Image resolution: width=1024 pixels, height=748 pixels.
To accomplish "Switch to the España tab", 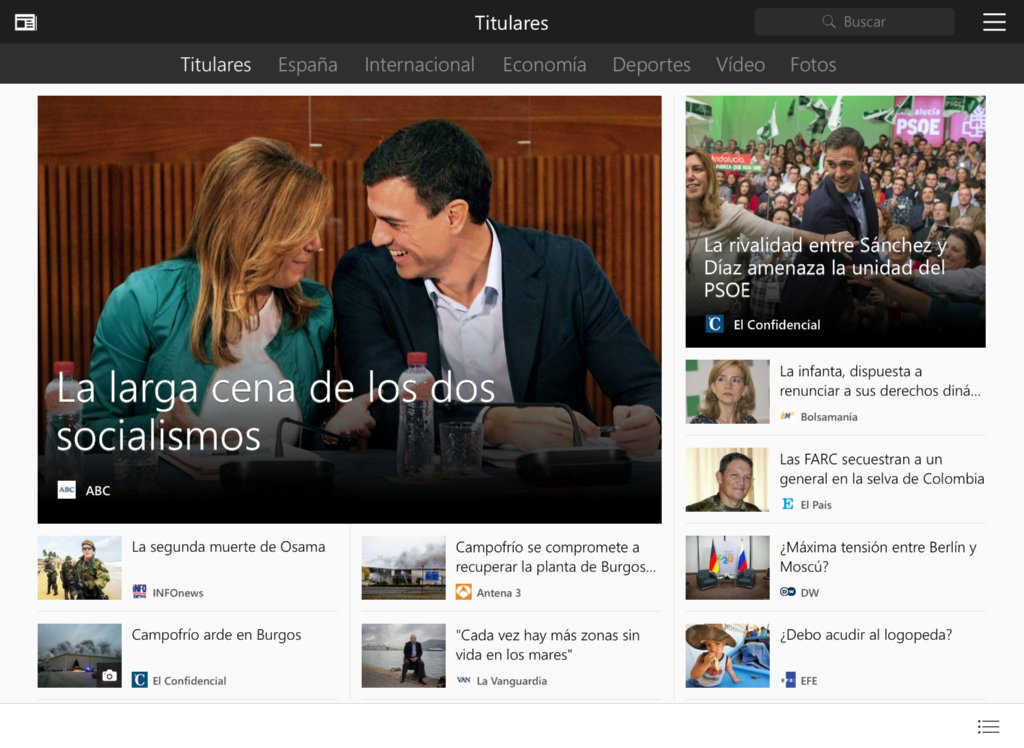I will click(308, 65).
